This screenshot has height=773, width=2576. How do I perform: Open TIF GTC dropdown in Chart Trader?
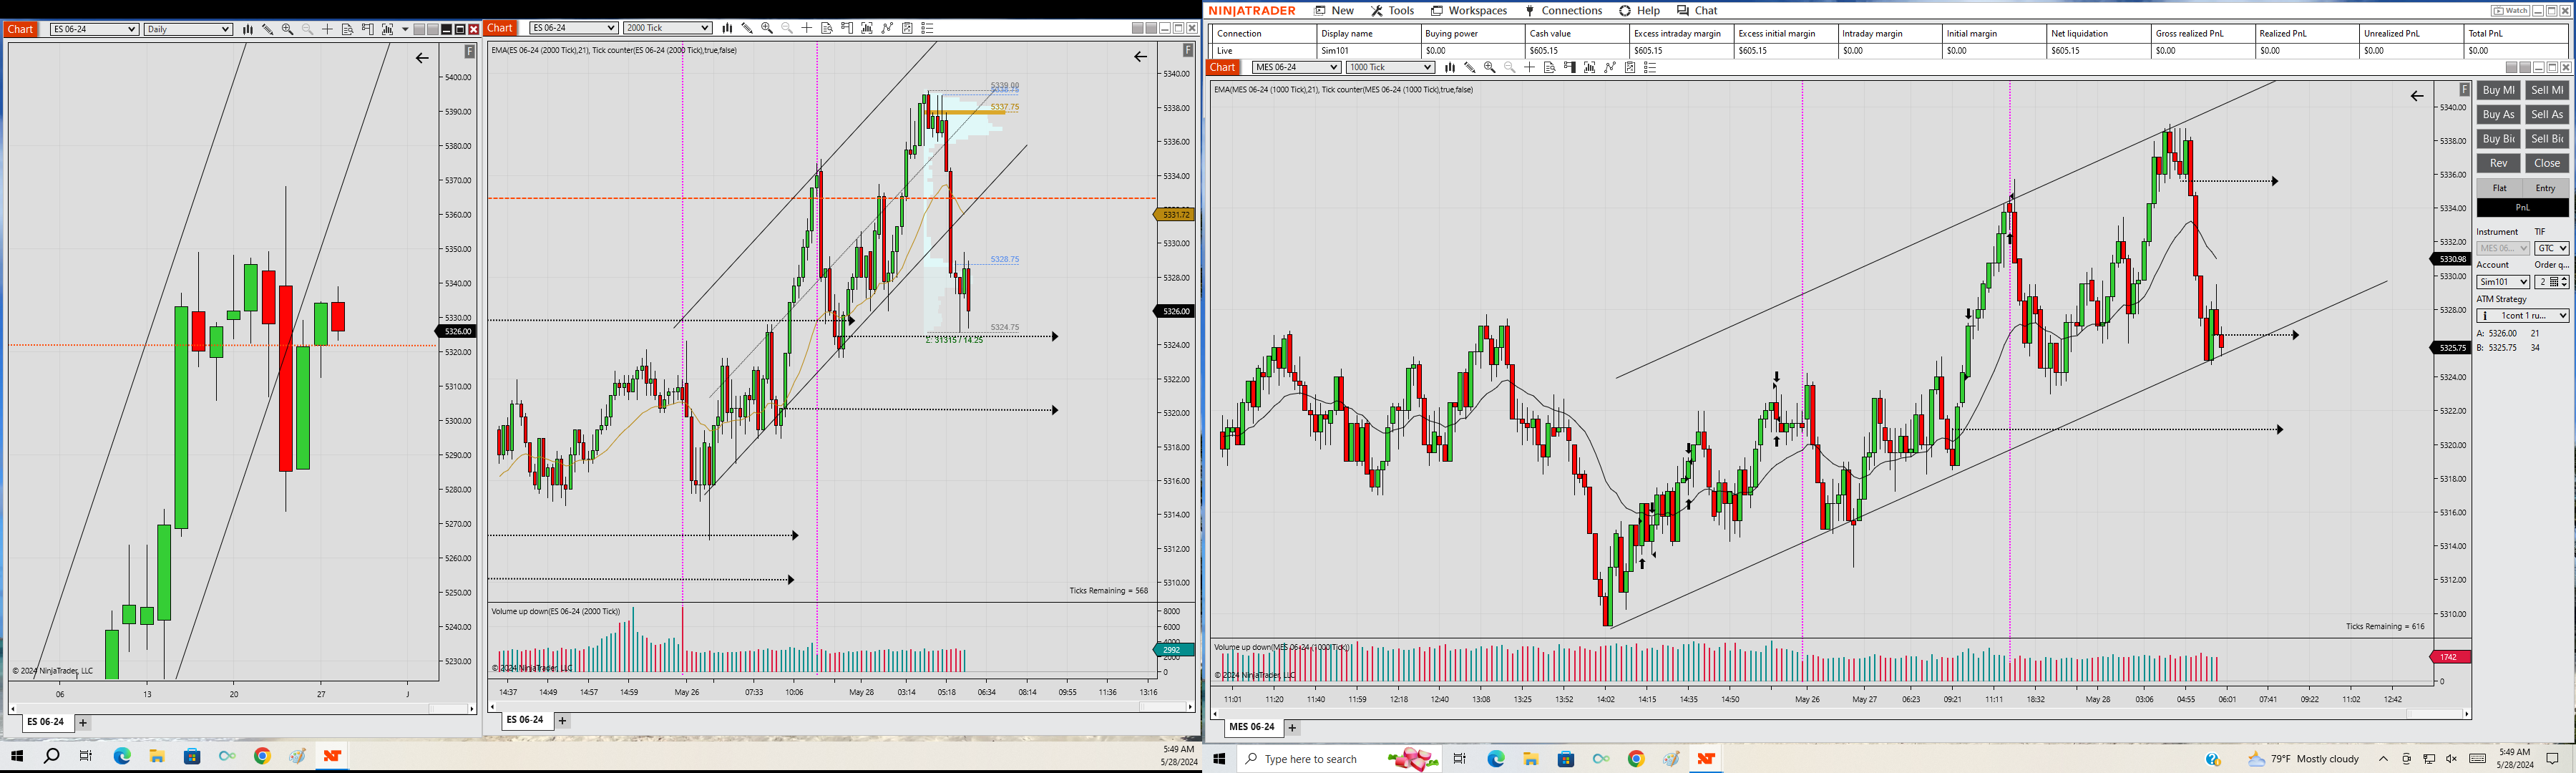coord(2551,248)
